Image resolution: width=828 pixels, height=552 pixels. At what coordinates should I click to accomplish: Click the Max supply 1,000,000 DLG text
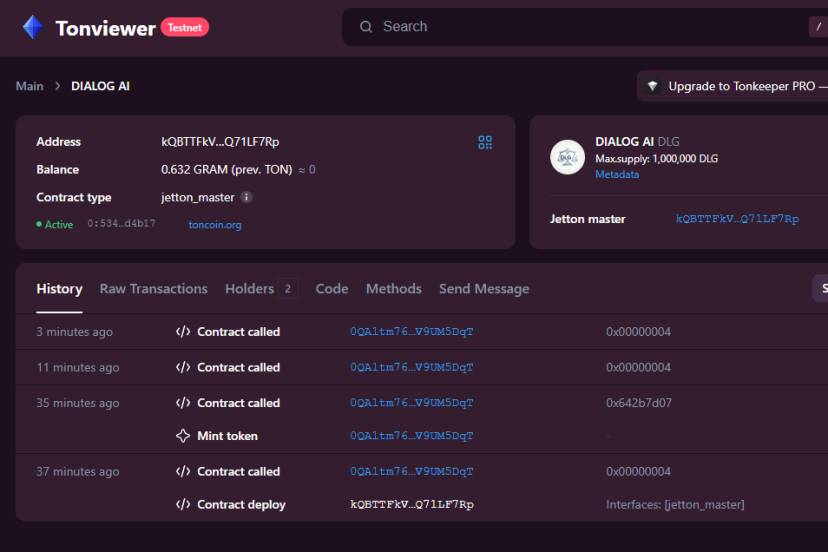coord(656,158)
